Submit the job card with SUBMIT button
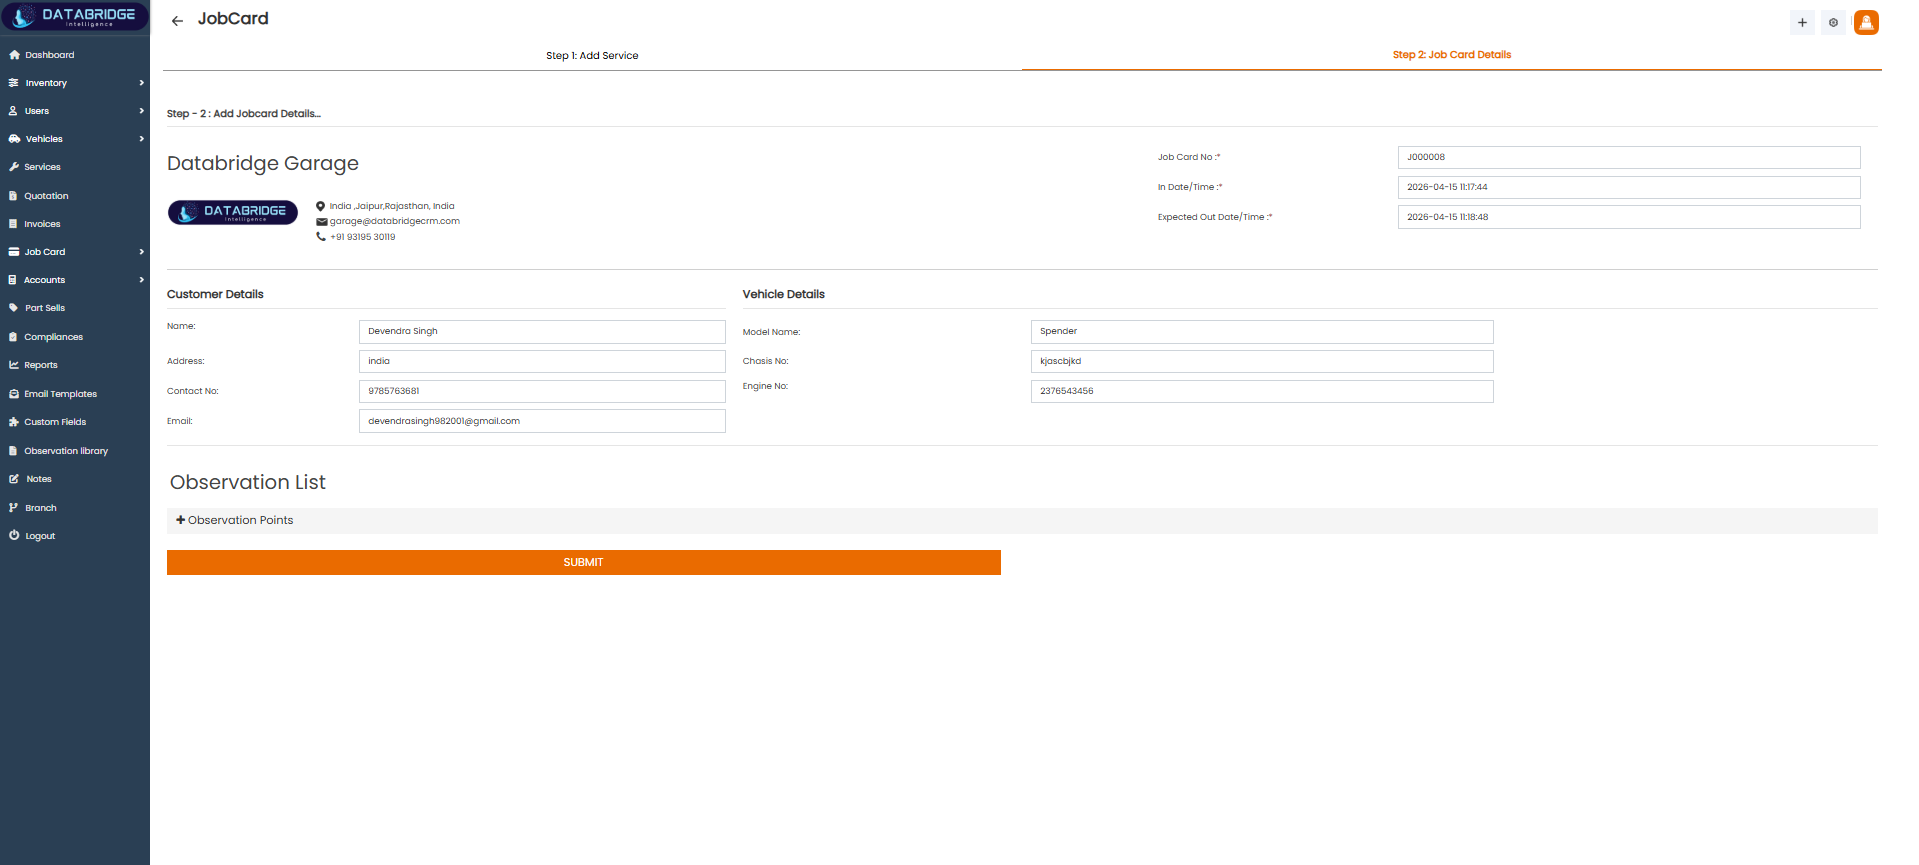1919x865 pixels. click(584, 562)
